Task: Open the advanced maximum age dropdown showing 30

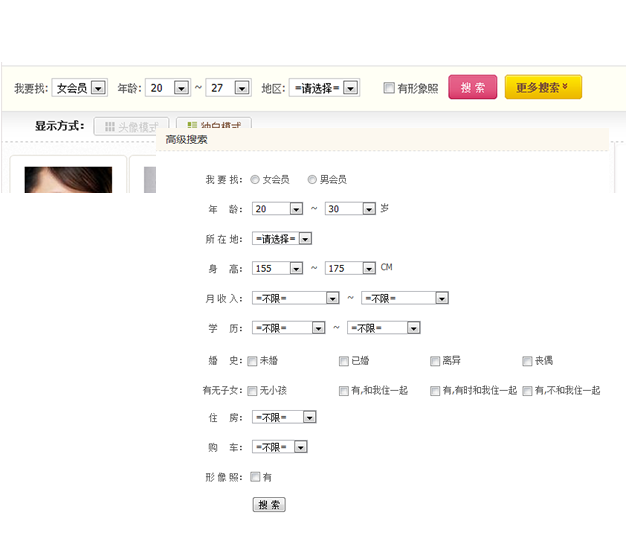Action: [x=350, y=209]
